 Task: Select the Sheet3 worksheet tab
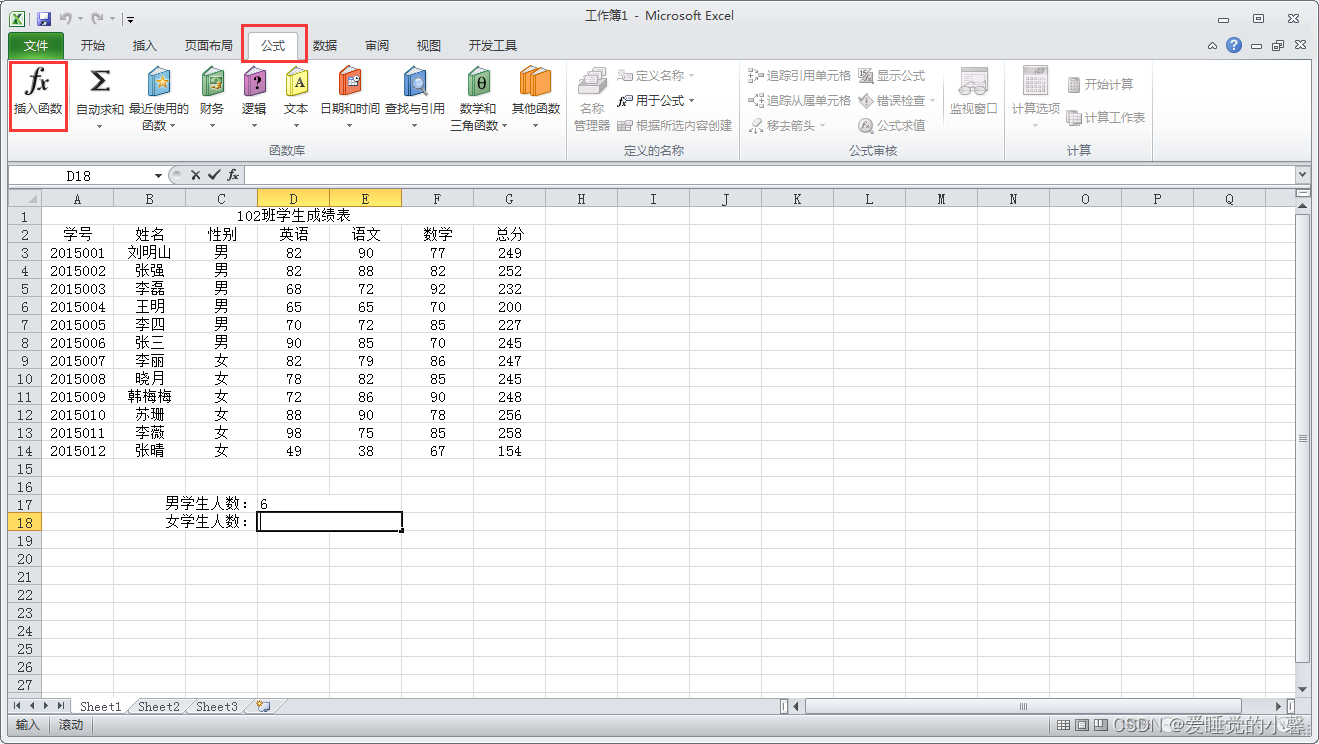tap(217, 707)
